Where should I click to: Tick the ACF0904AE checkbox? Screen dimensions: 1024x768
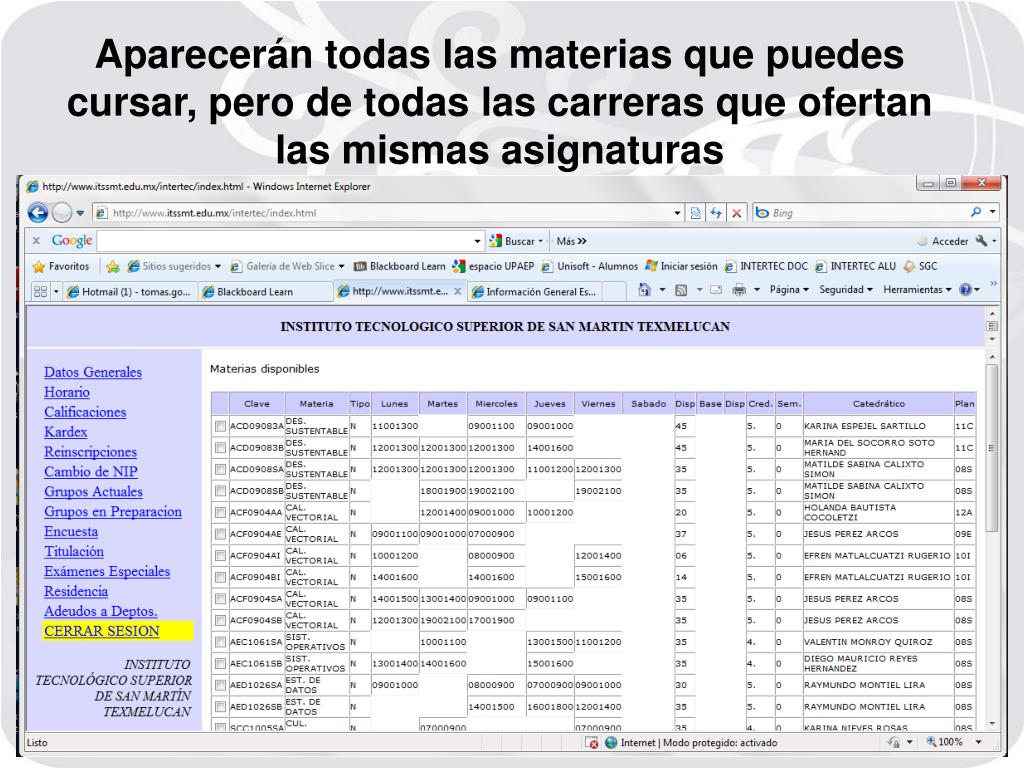click(x=220, y=534)
